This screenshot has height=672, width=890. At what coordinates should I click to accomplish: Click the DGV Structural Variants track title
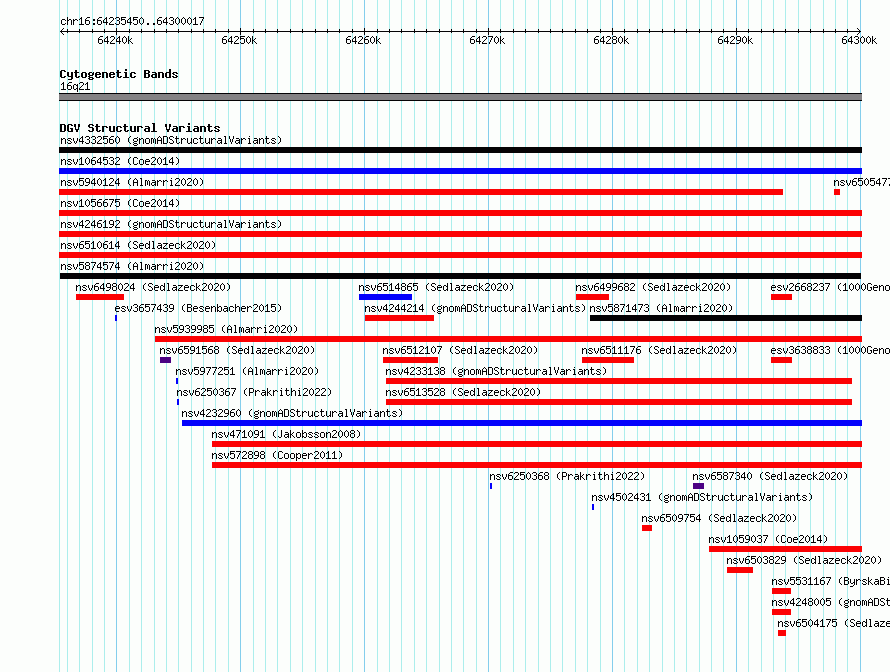(140, 128)
